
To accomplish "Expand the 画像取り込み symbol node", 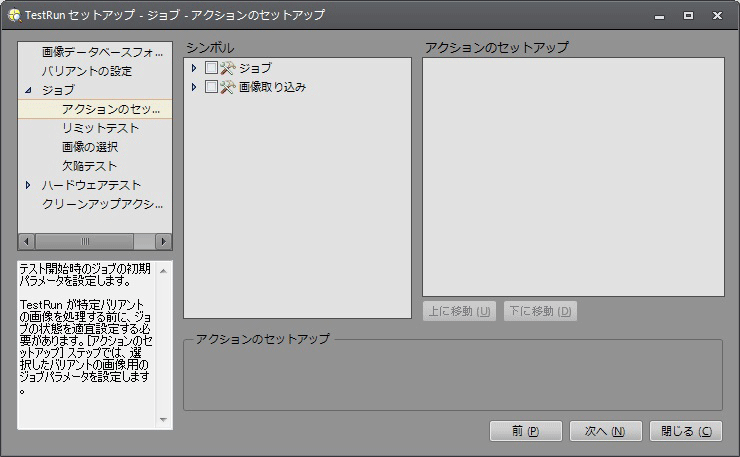I will tap(194, 87).
